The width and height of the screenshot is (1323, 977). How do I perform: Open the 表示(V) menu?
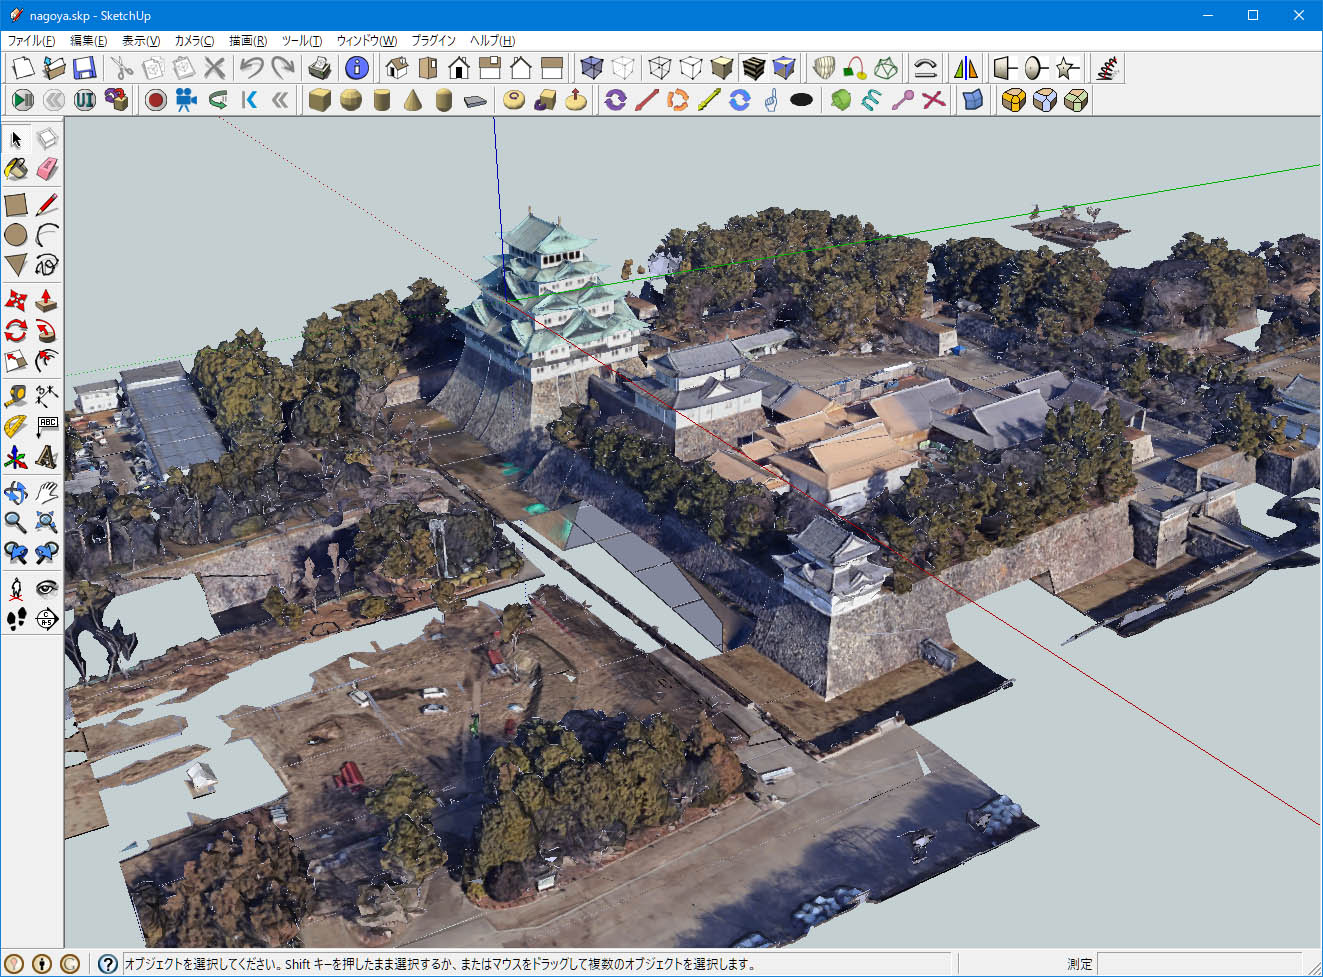140,41
